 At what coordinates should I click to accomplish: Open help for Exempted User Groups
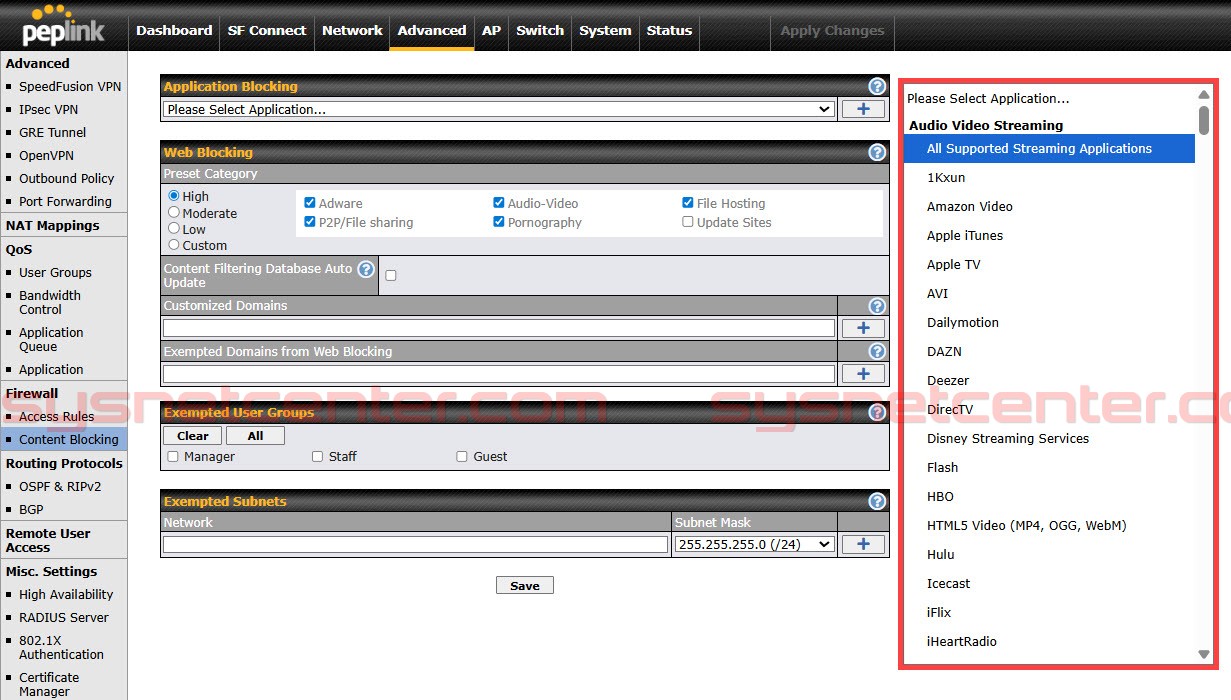[877, 412]
